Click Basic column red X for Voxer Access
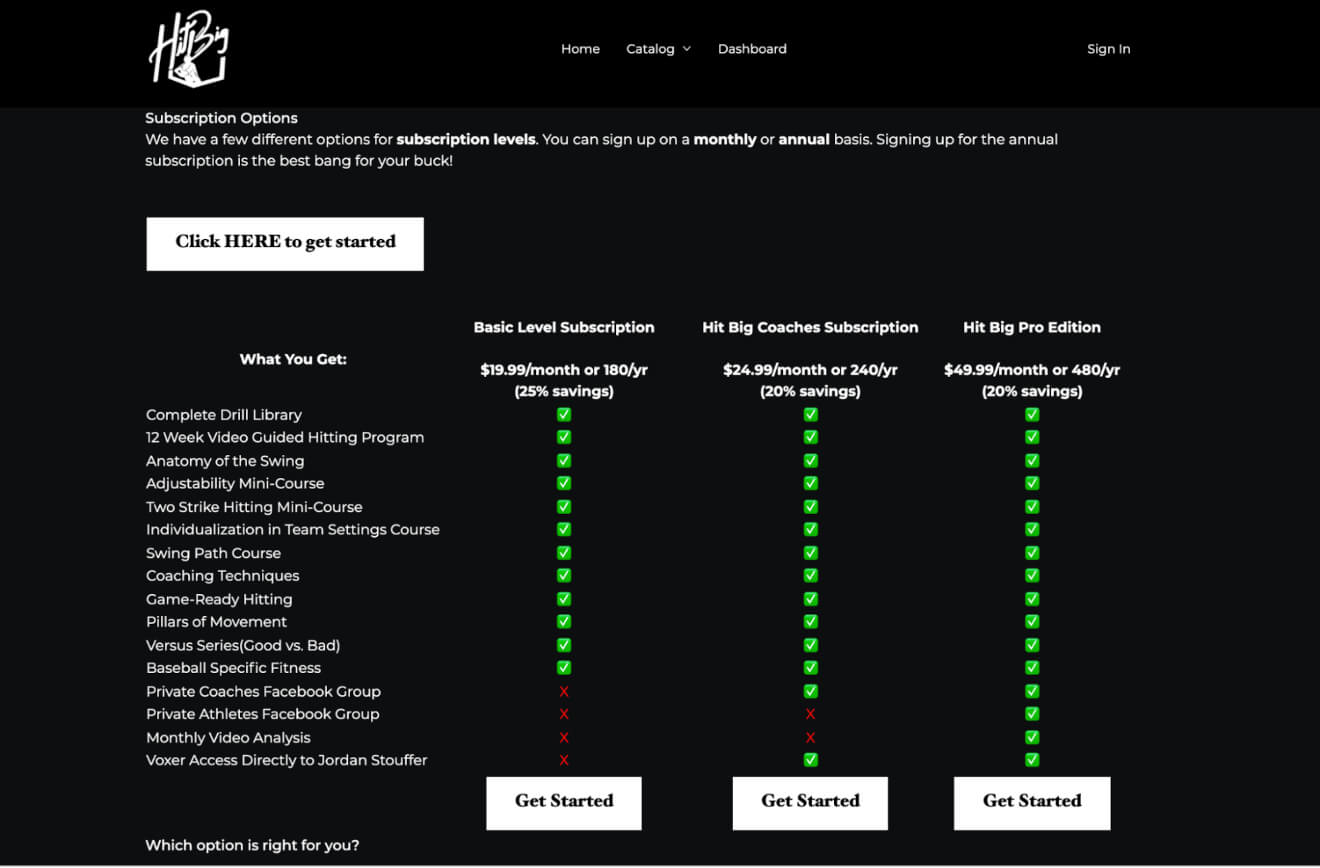Screen dimensions: 1320x868 pos(564,760)
